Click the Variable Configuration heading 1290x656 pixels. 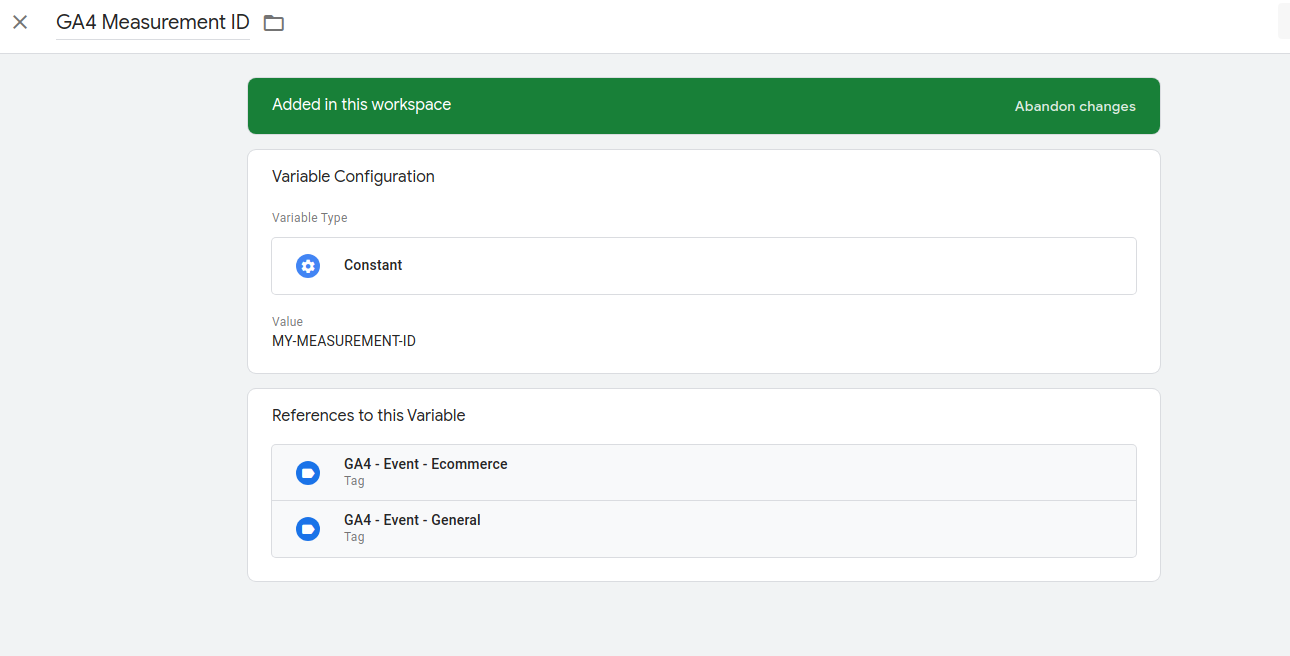353,176
